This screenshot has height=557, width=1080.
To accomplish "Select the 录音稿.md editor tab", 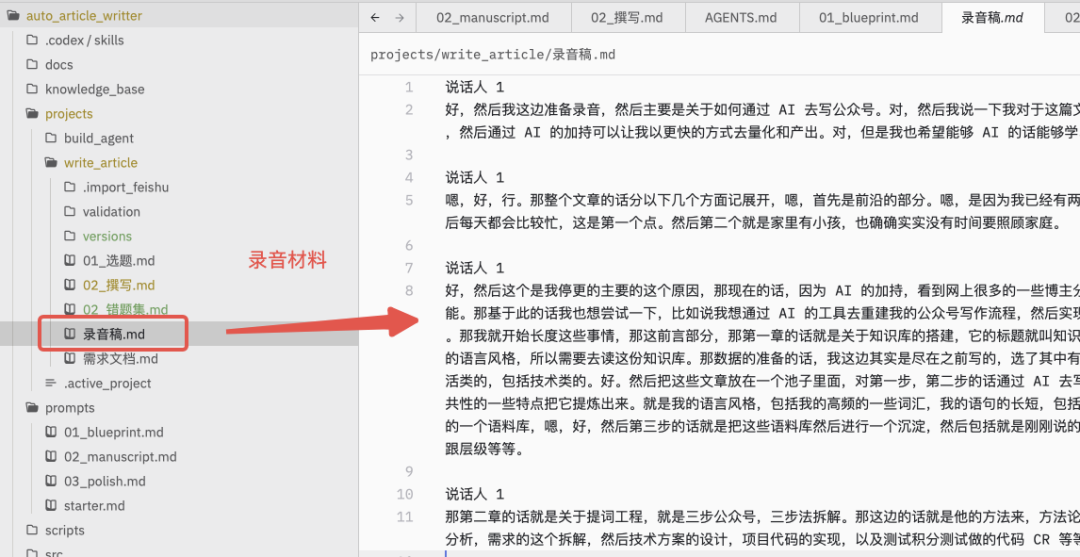I will tap(992, 18).
